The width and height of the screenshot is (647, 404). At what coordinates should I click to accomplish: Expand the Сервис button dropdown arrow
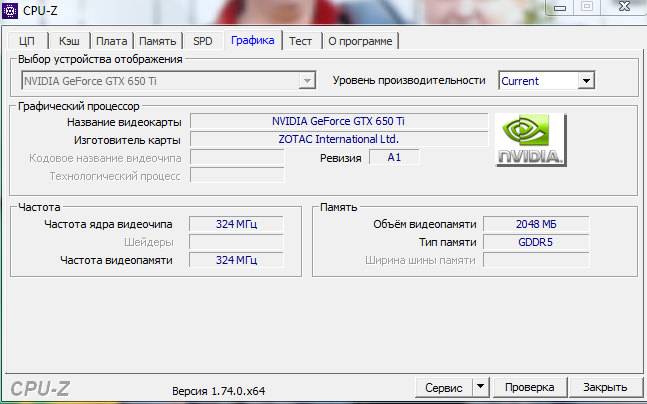pyautogui.click(x=480, y=387)
